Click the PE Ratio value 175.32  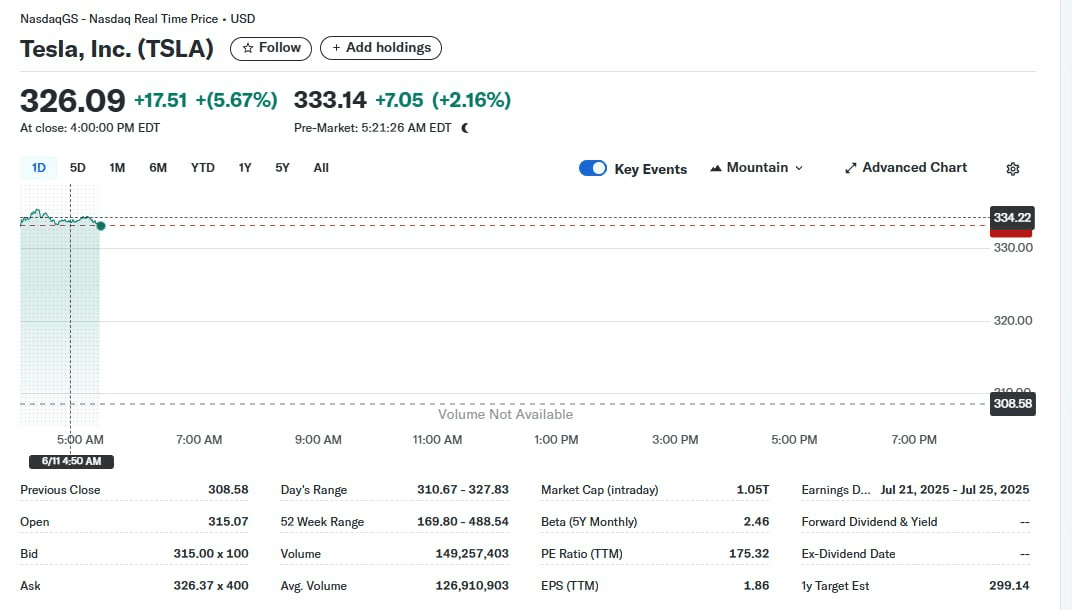[749, 553]
